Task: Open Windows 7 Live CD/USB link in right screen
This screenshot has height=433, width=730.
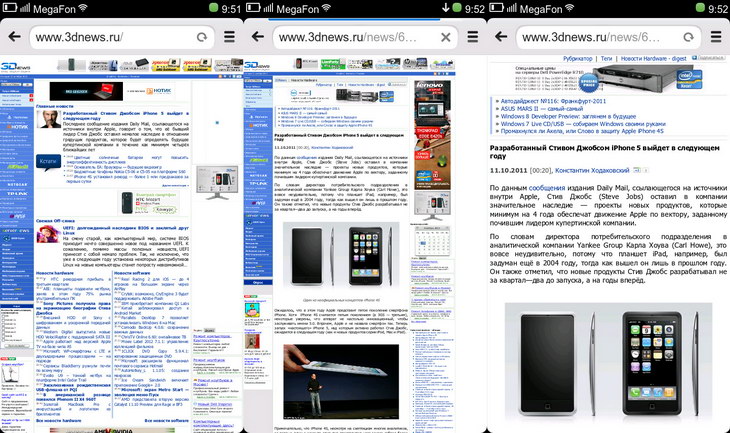Action: [583, 124]
